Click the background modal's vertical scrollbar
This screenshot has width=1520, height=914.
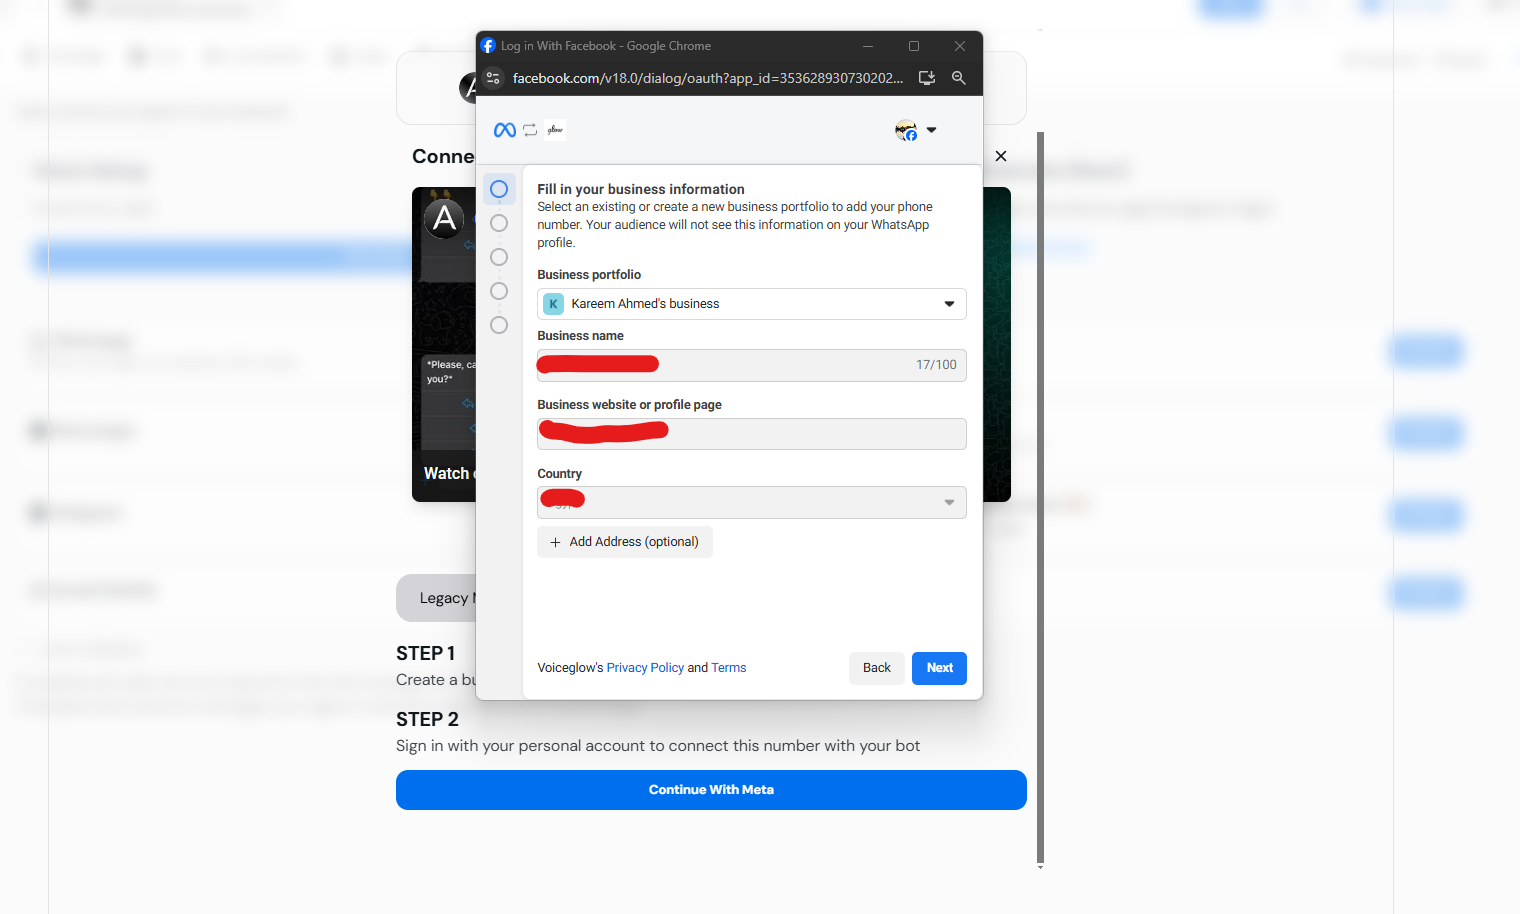1041,497
